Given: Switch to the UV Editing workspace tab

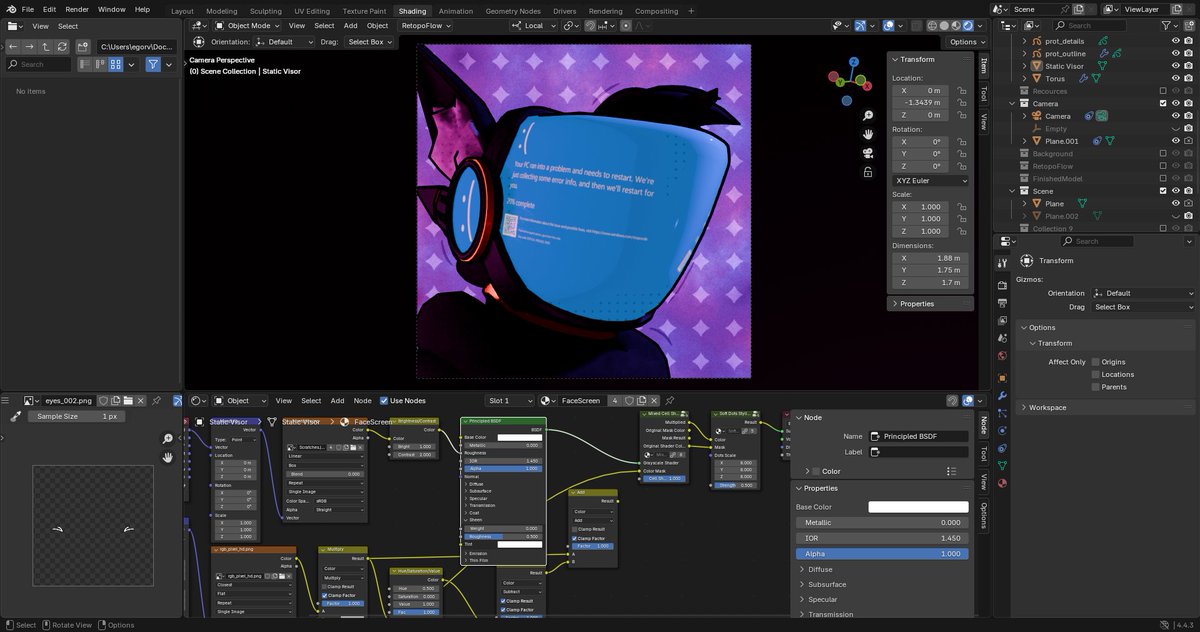Looking at the screenshot, I should click(312, 11).
